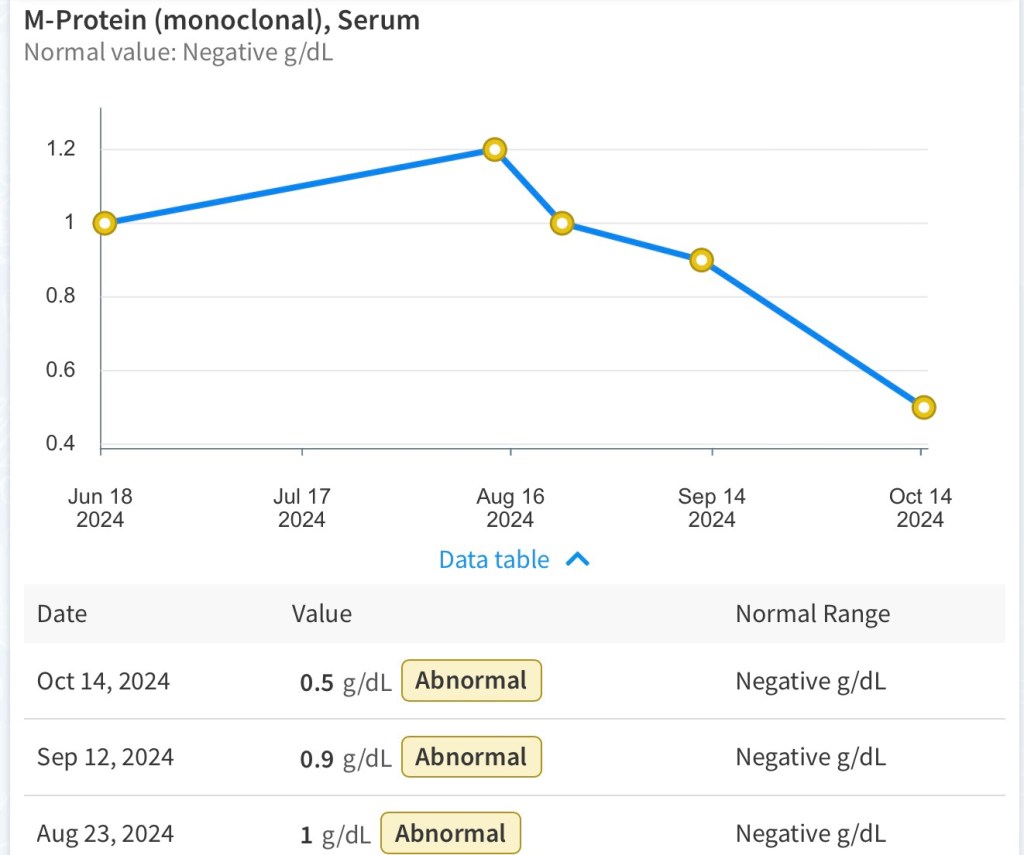This screenshot has width=1024, height=855.
Task: Collapse the Data table chevron
Action: coord(578,560)
